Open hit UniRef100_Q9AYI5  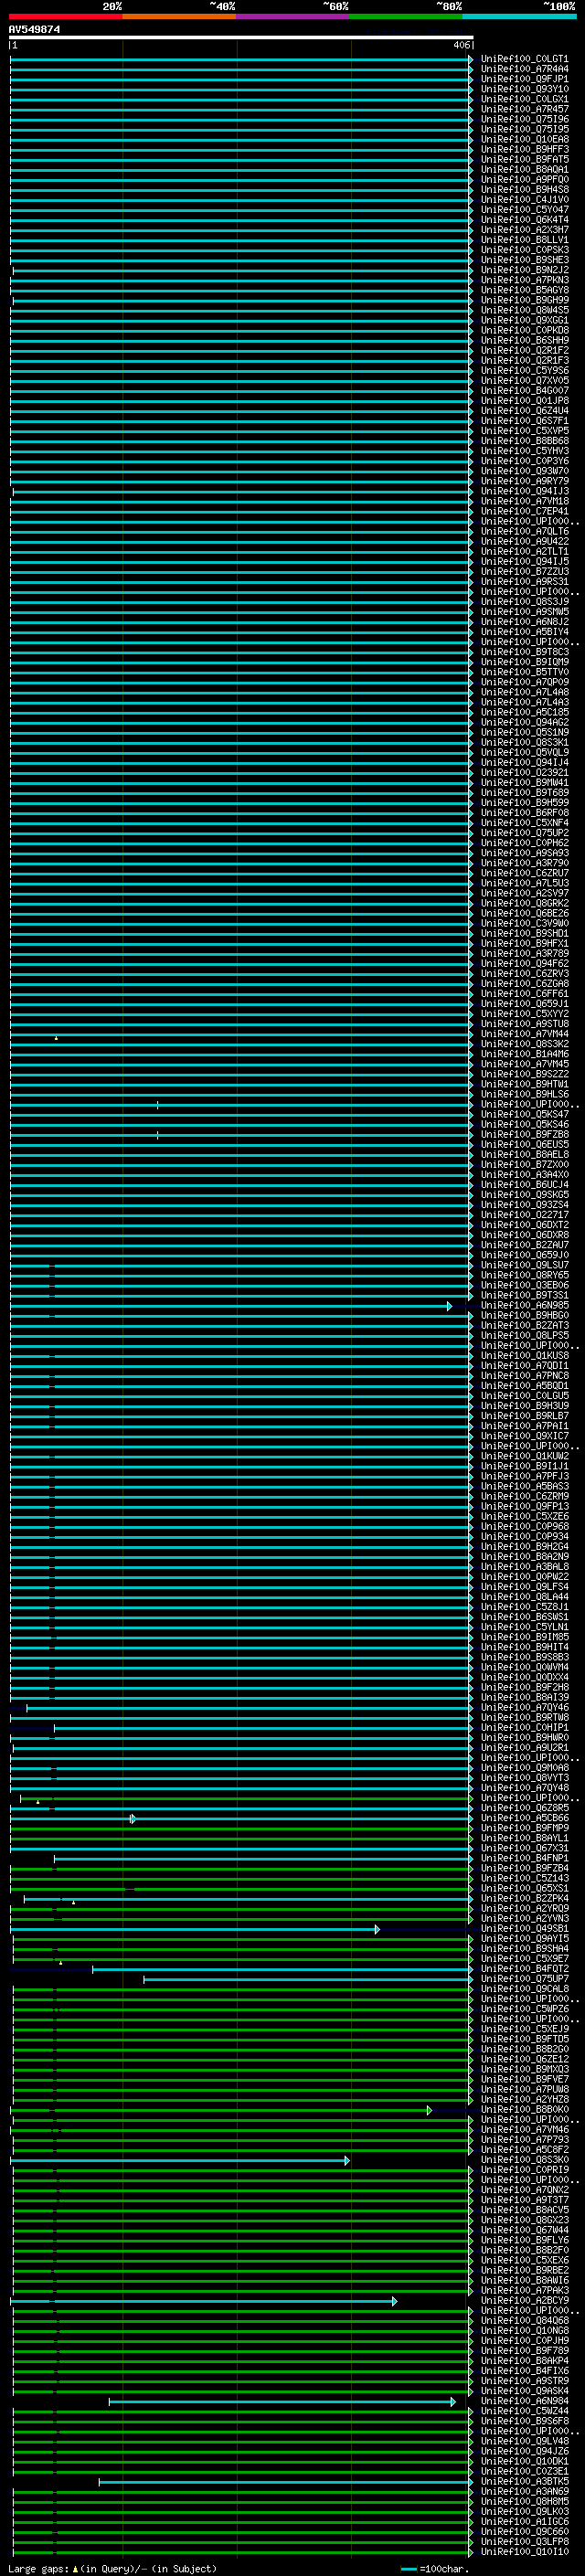pyautogui.click(x=524, y=1939)
